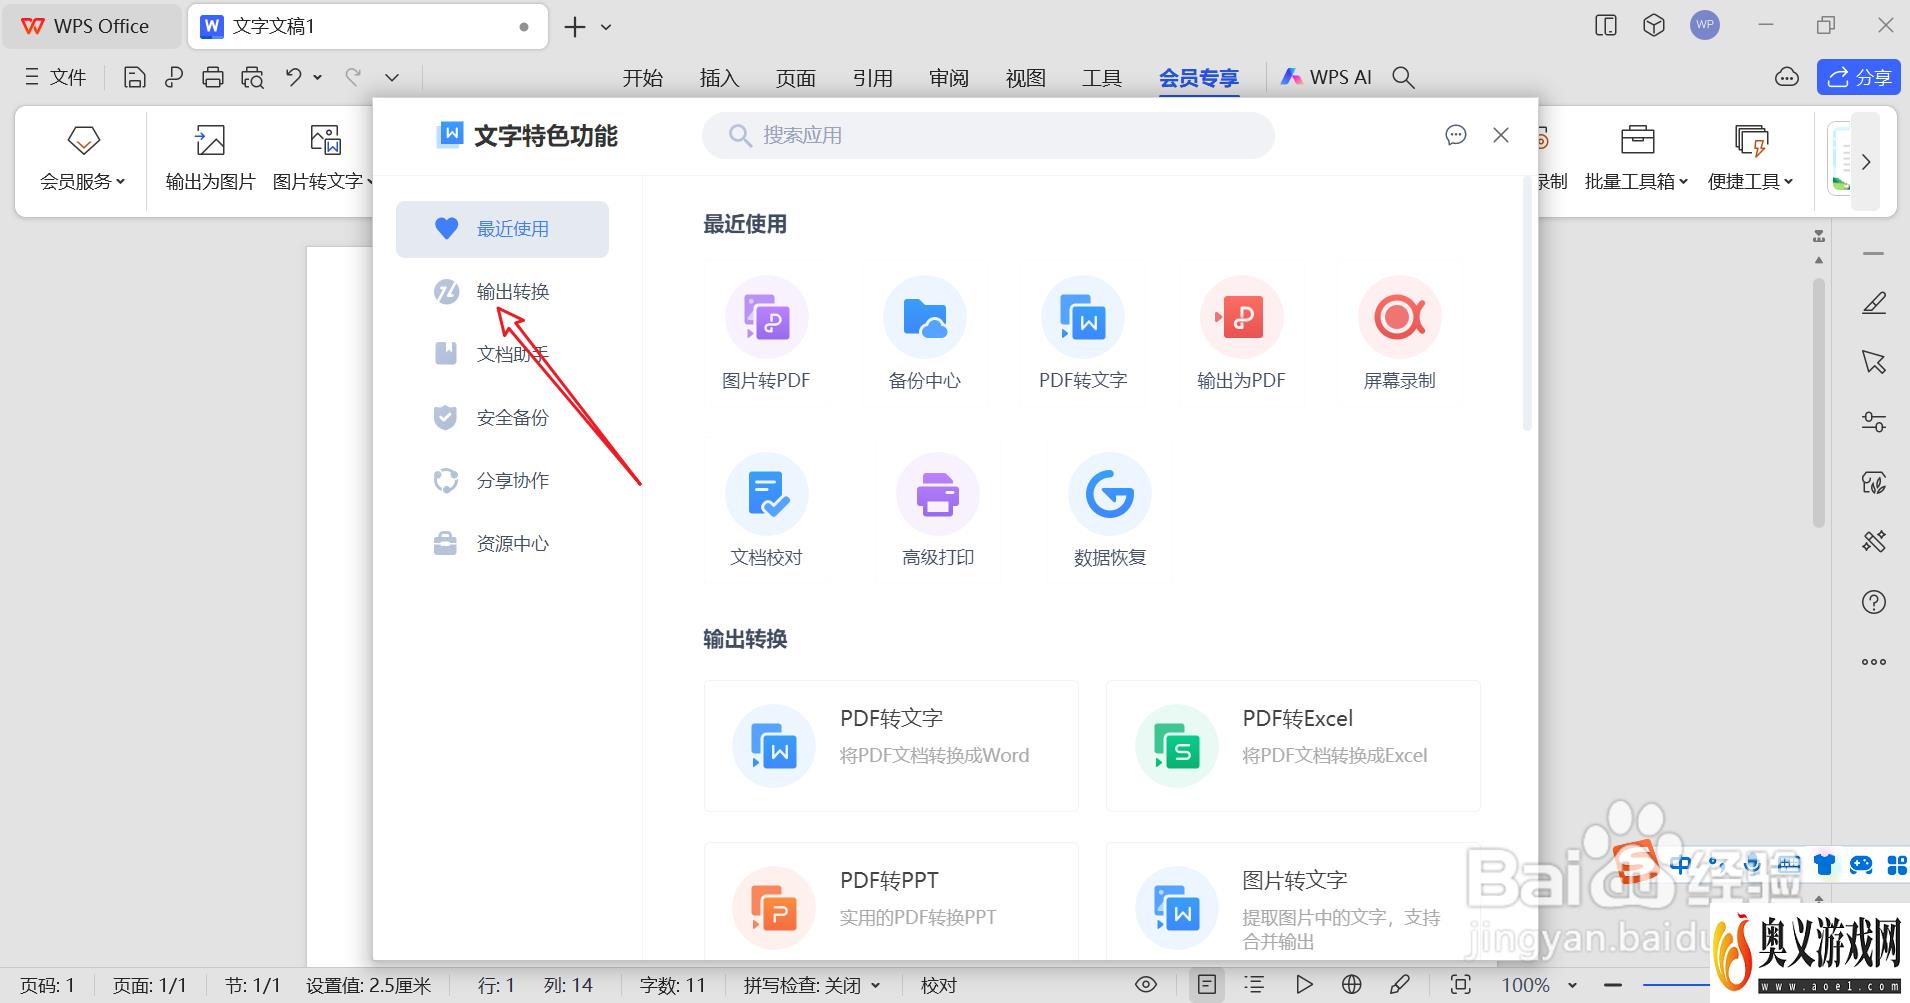The height and width of the screenshot is (1003, 1910).
Task: Open the PDF转Excel card
Action: pos(1293,746)
